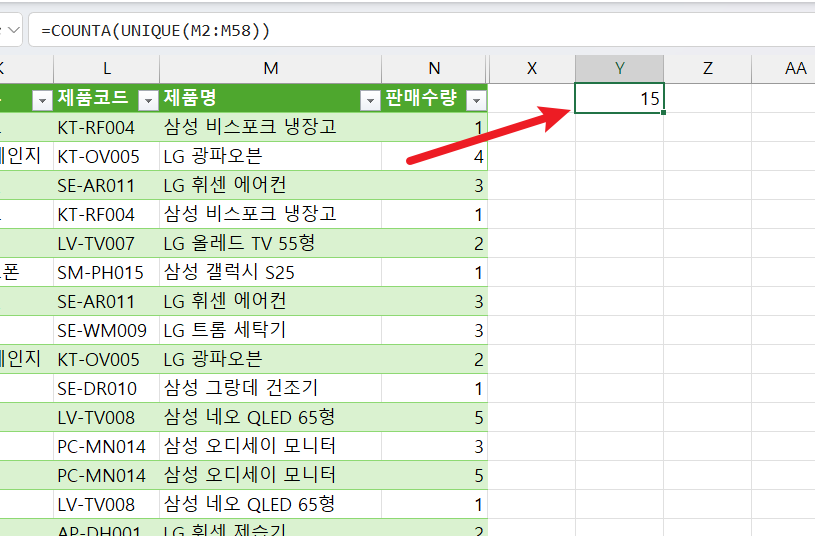This screenshot has width=815, height=536.
Task: Click the 제품명 header cell
Action: coord(270,98)
